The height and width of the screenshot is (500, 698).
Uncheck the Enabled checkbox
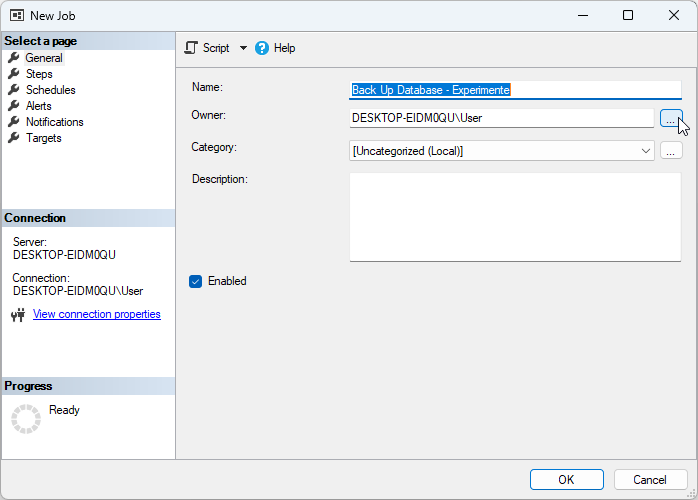pyautogui.click(x=196, y=281)
